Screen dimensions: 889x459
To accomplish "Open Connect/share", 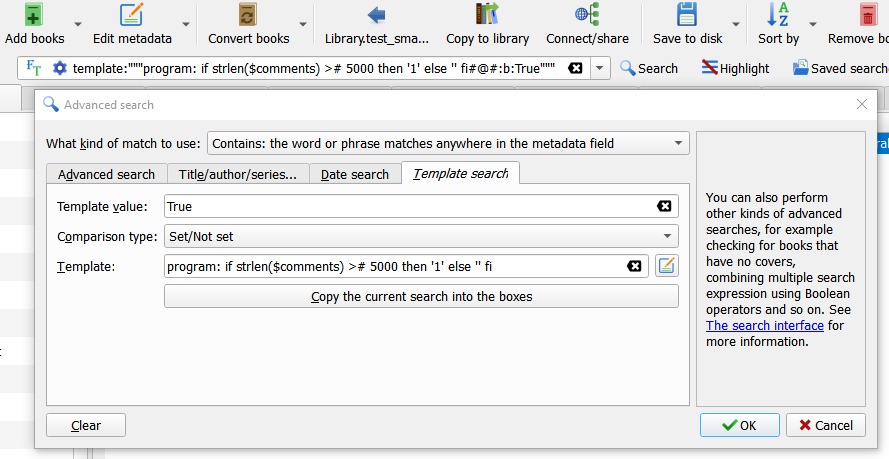I will pyautogui.click(x=587, y=15).
